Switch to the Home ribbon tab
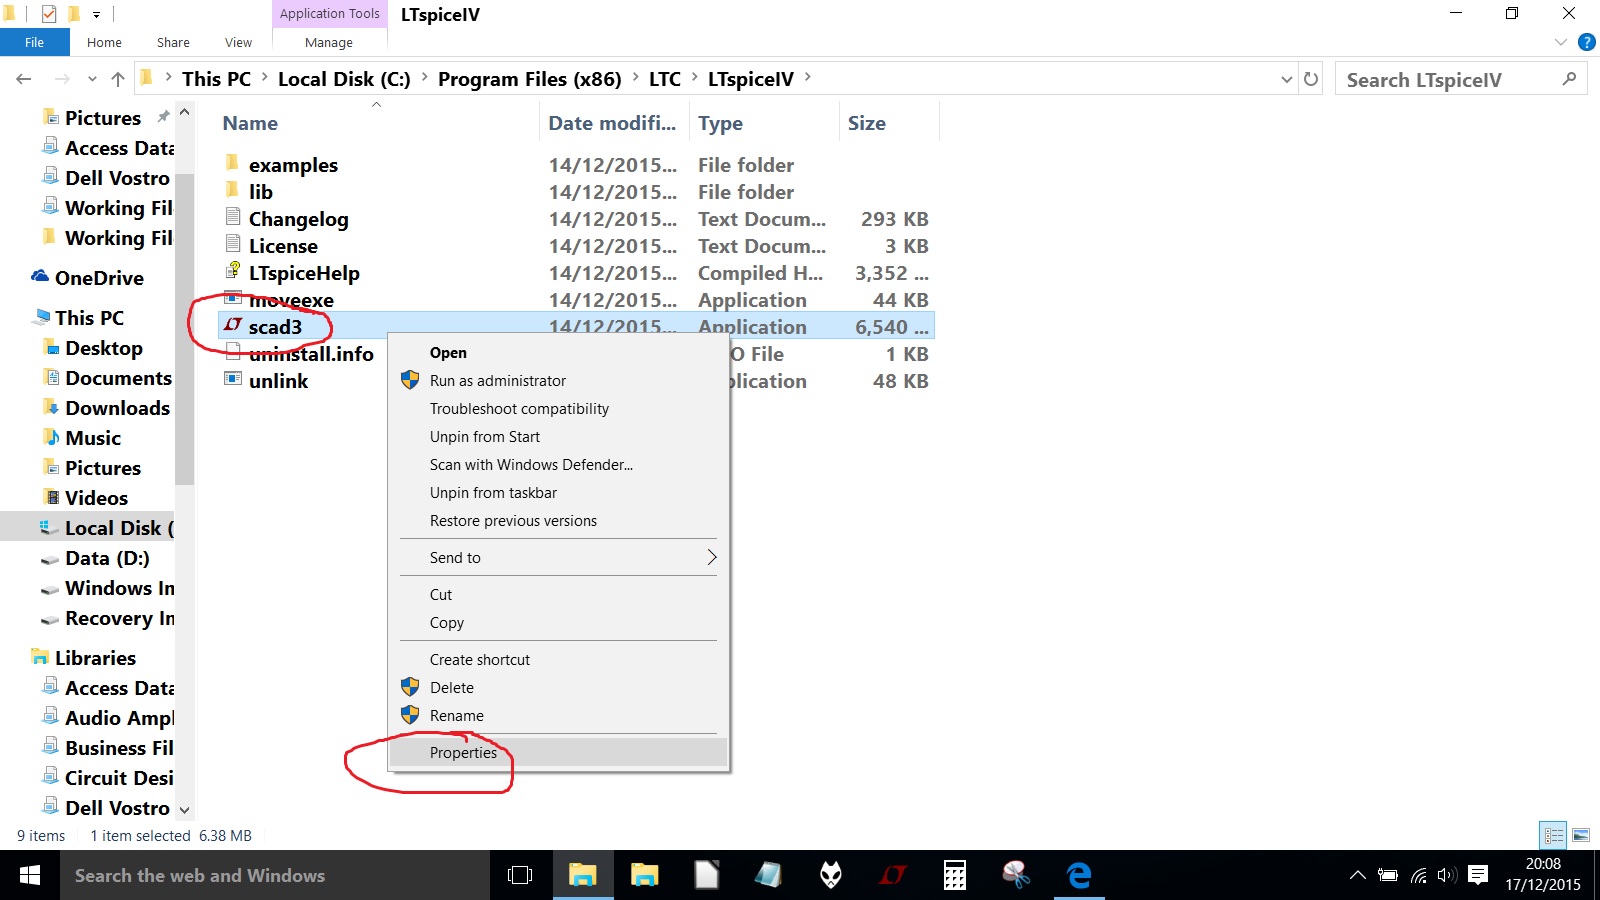 [x=104, y=42]
